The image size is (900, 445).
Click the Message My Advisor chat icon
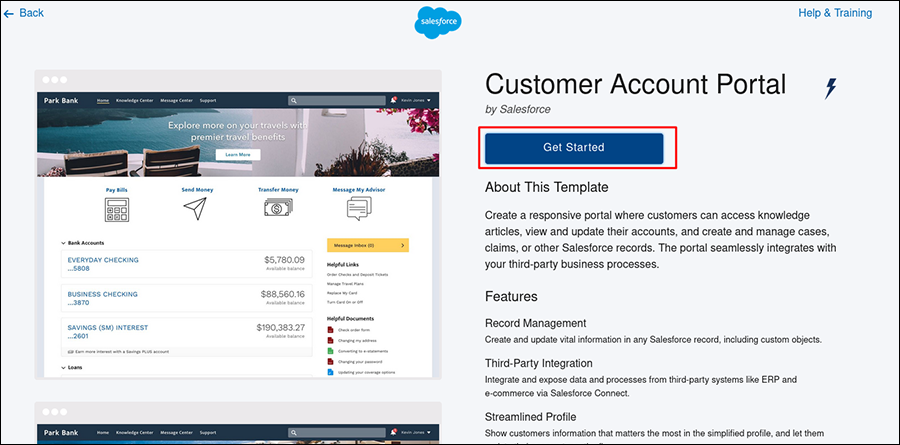point(359,209)
